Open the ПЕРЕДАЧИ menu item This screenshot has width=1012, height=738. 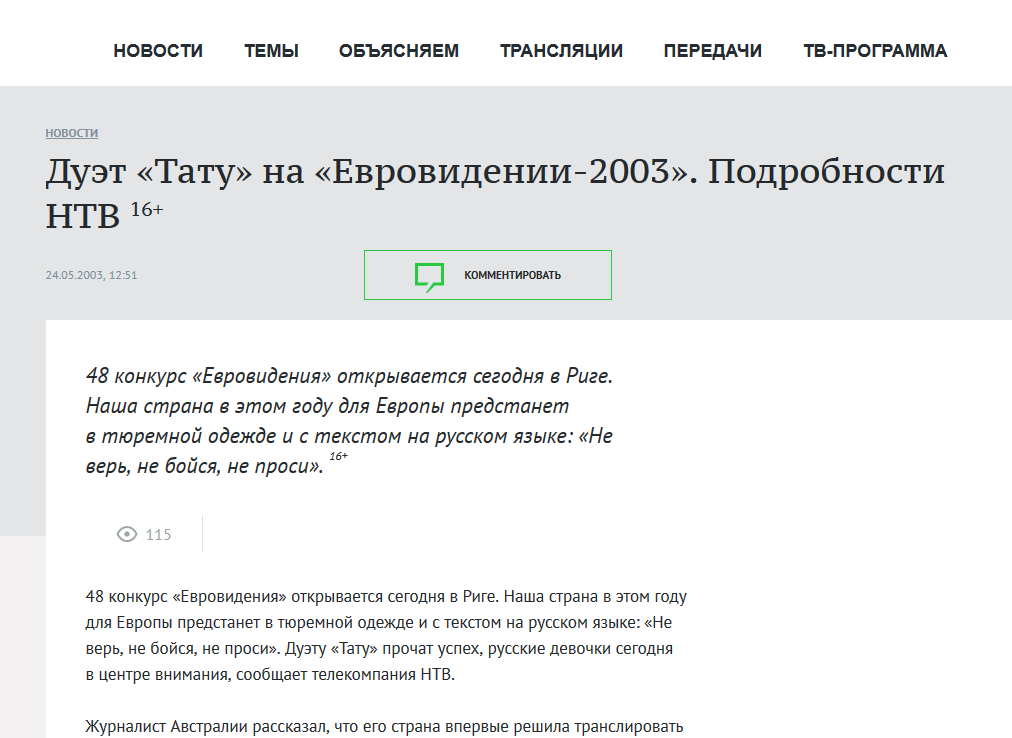[x=713, y=51]
